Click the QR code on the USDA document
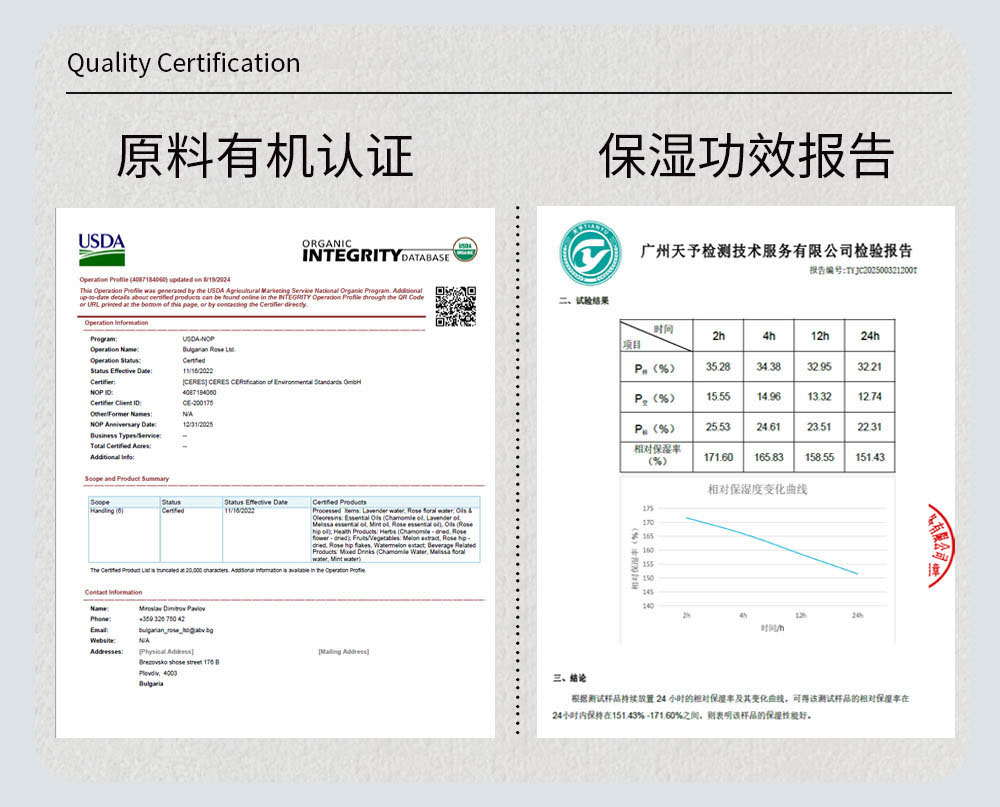1000x807 pixels. 456,306
